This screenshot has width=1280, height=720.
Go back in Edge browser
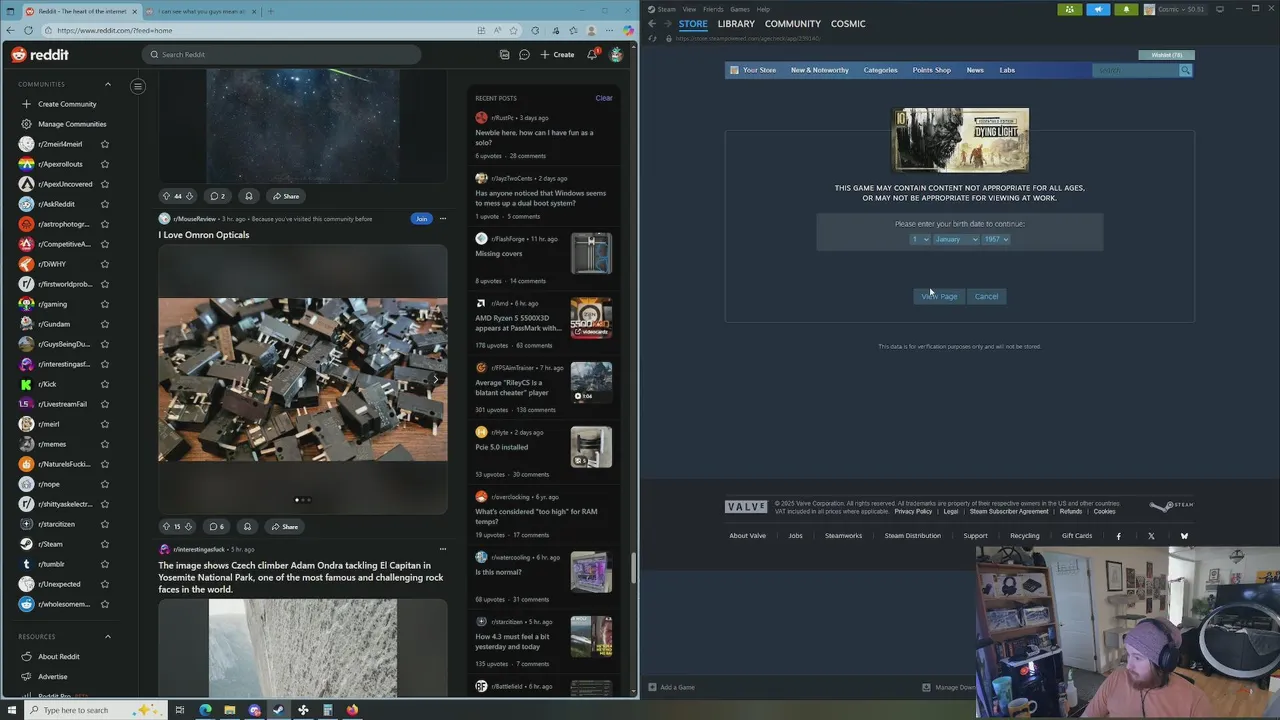tap(10, 30)
